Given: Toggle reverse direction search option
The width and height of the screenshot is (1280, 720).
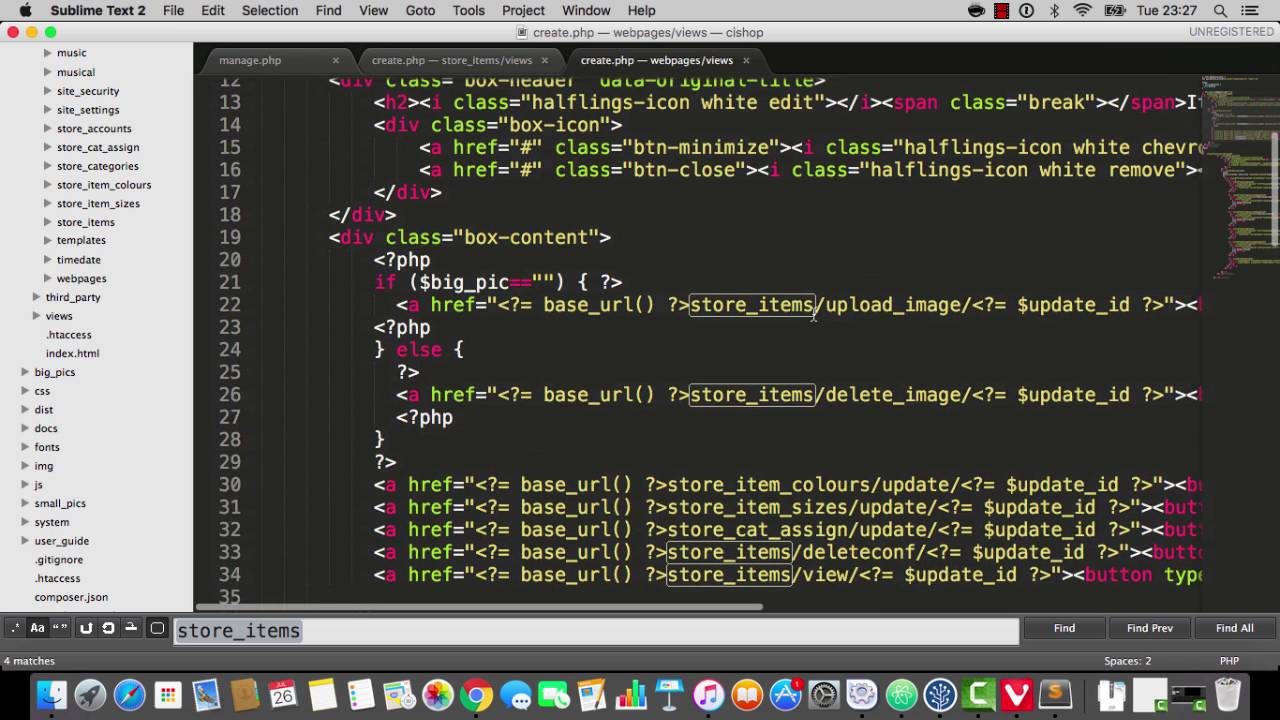Looking at the screenshot, I should tap(86, 628).
